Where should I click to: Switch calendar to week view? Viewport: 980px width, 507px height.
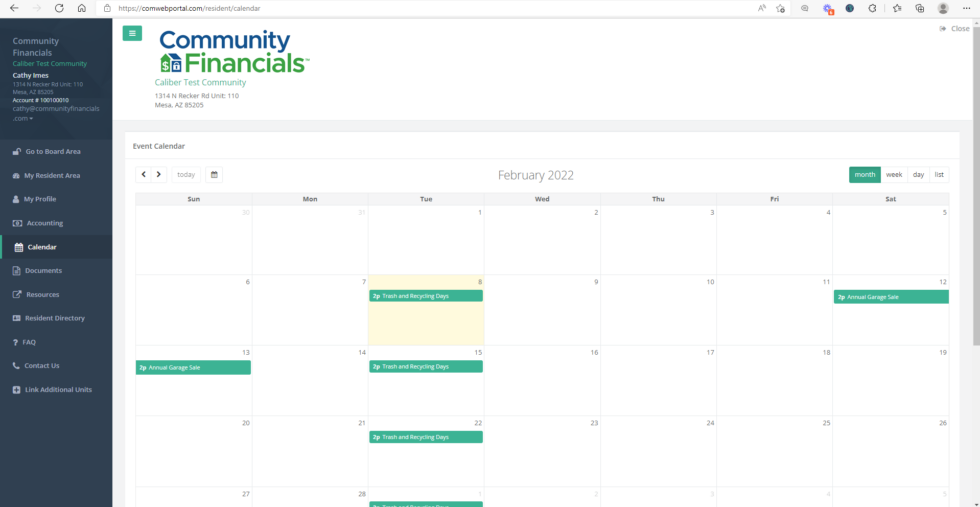(x=894, y=175)
